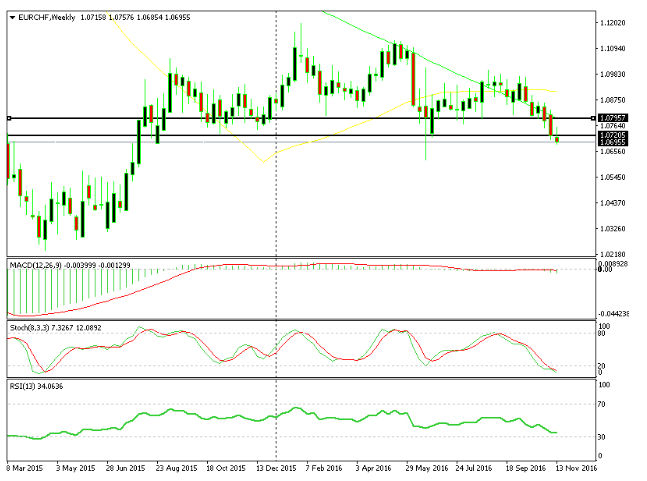Click the MACD -0.044238 scale value
The width and height of the screenshot is (647, 481).
[x=614, y=314]
